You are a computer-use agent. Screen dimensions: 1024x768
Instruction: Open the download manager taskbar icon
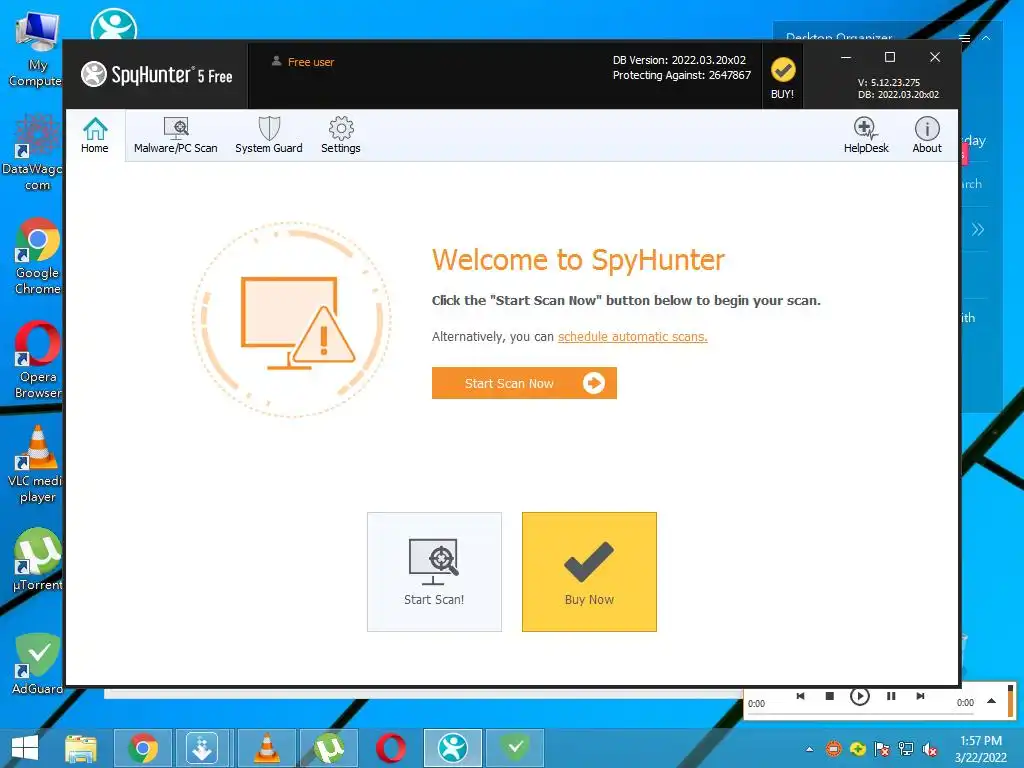(202, 748)
